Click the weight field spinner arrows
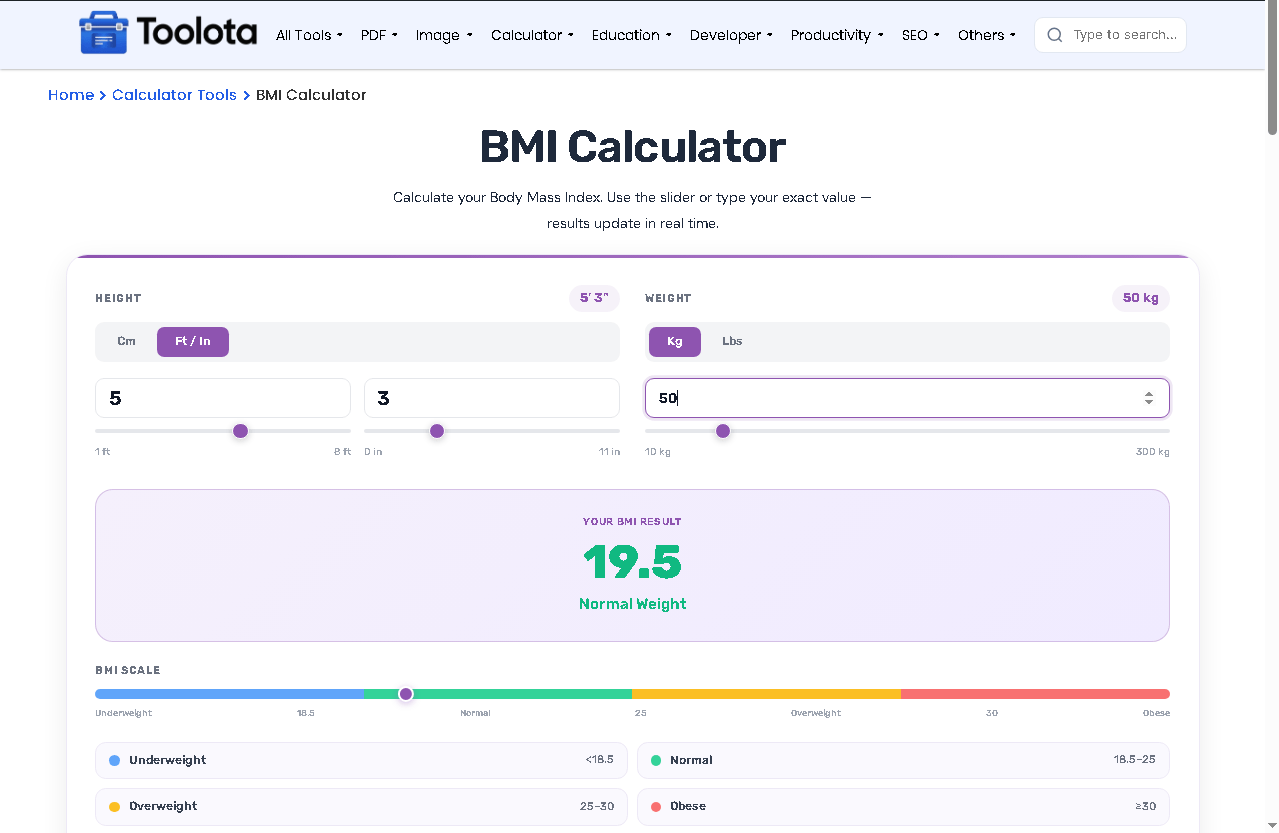1279x833 pixels. (1149, 398)
